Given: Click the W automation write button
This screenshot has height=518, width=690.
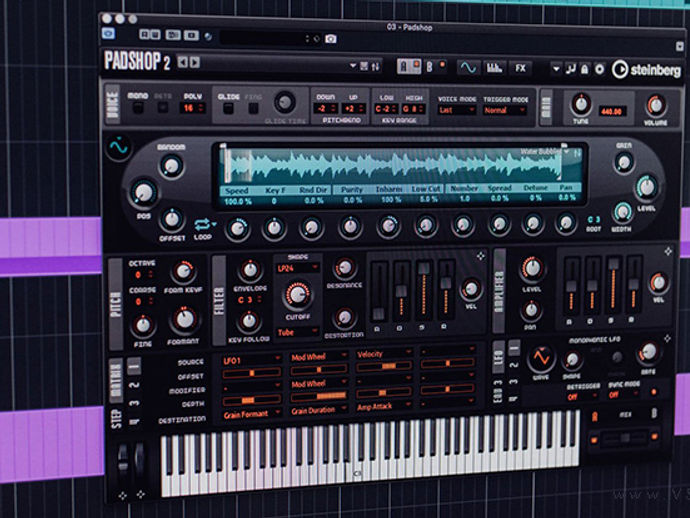Looking at the screenshot, I should click(154, 35).
